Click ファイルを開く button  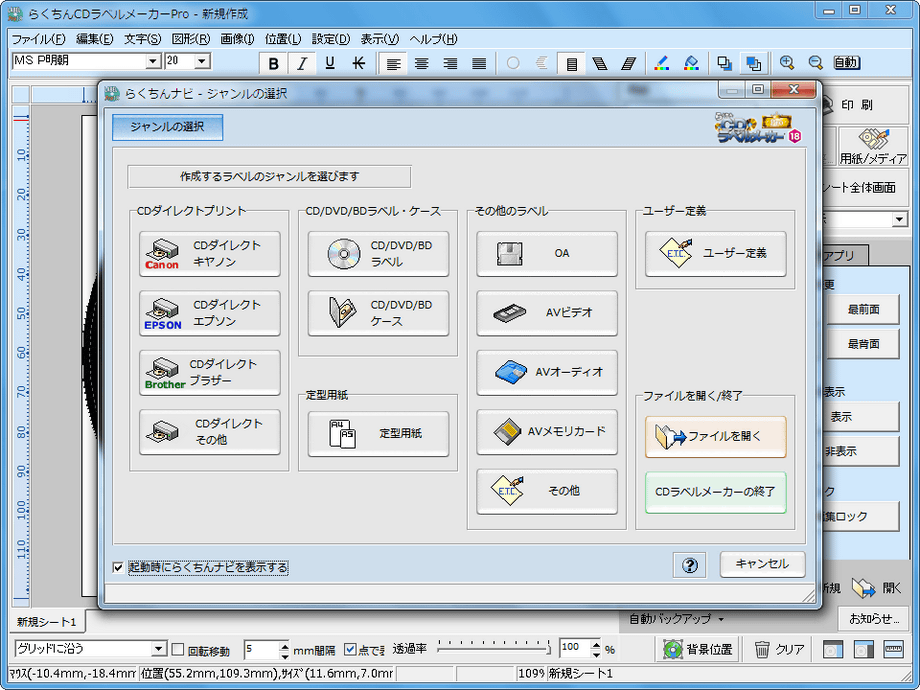tap(716, 437)
